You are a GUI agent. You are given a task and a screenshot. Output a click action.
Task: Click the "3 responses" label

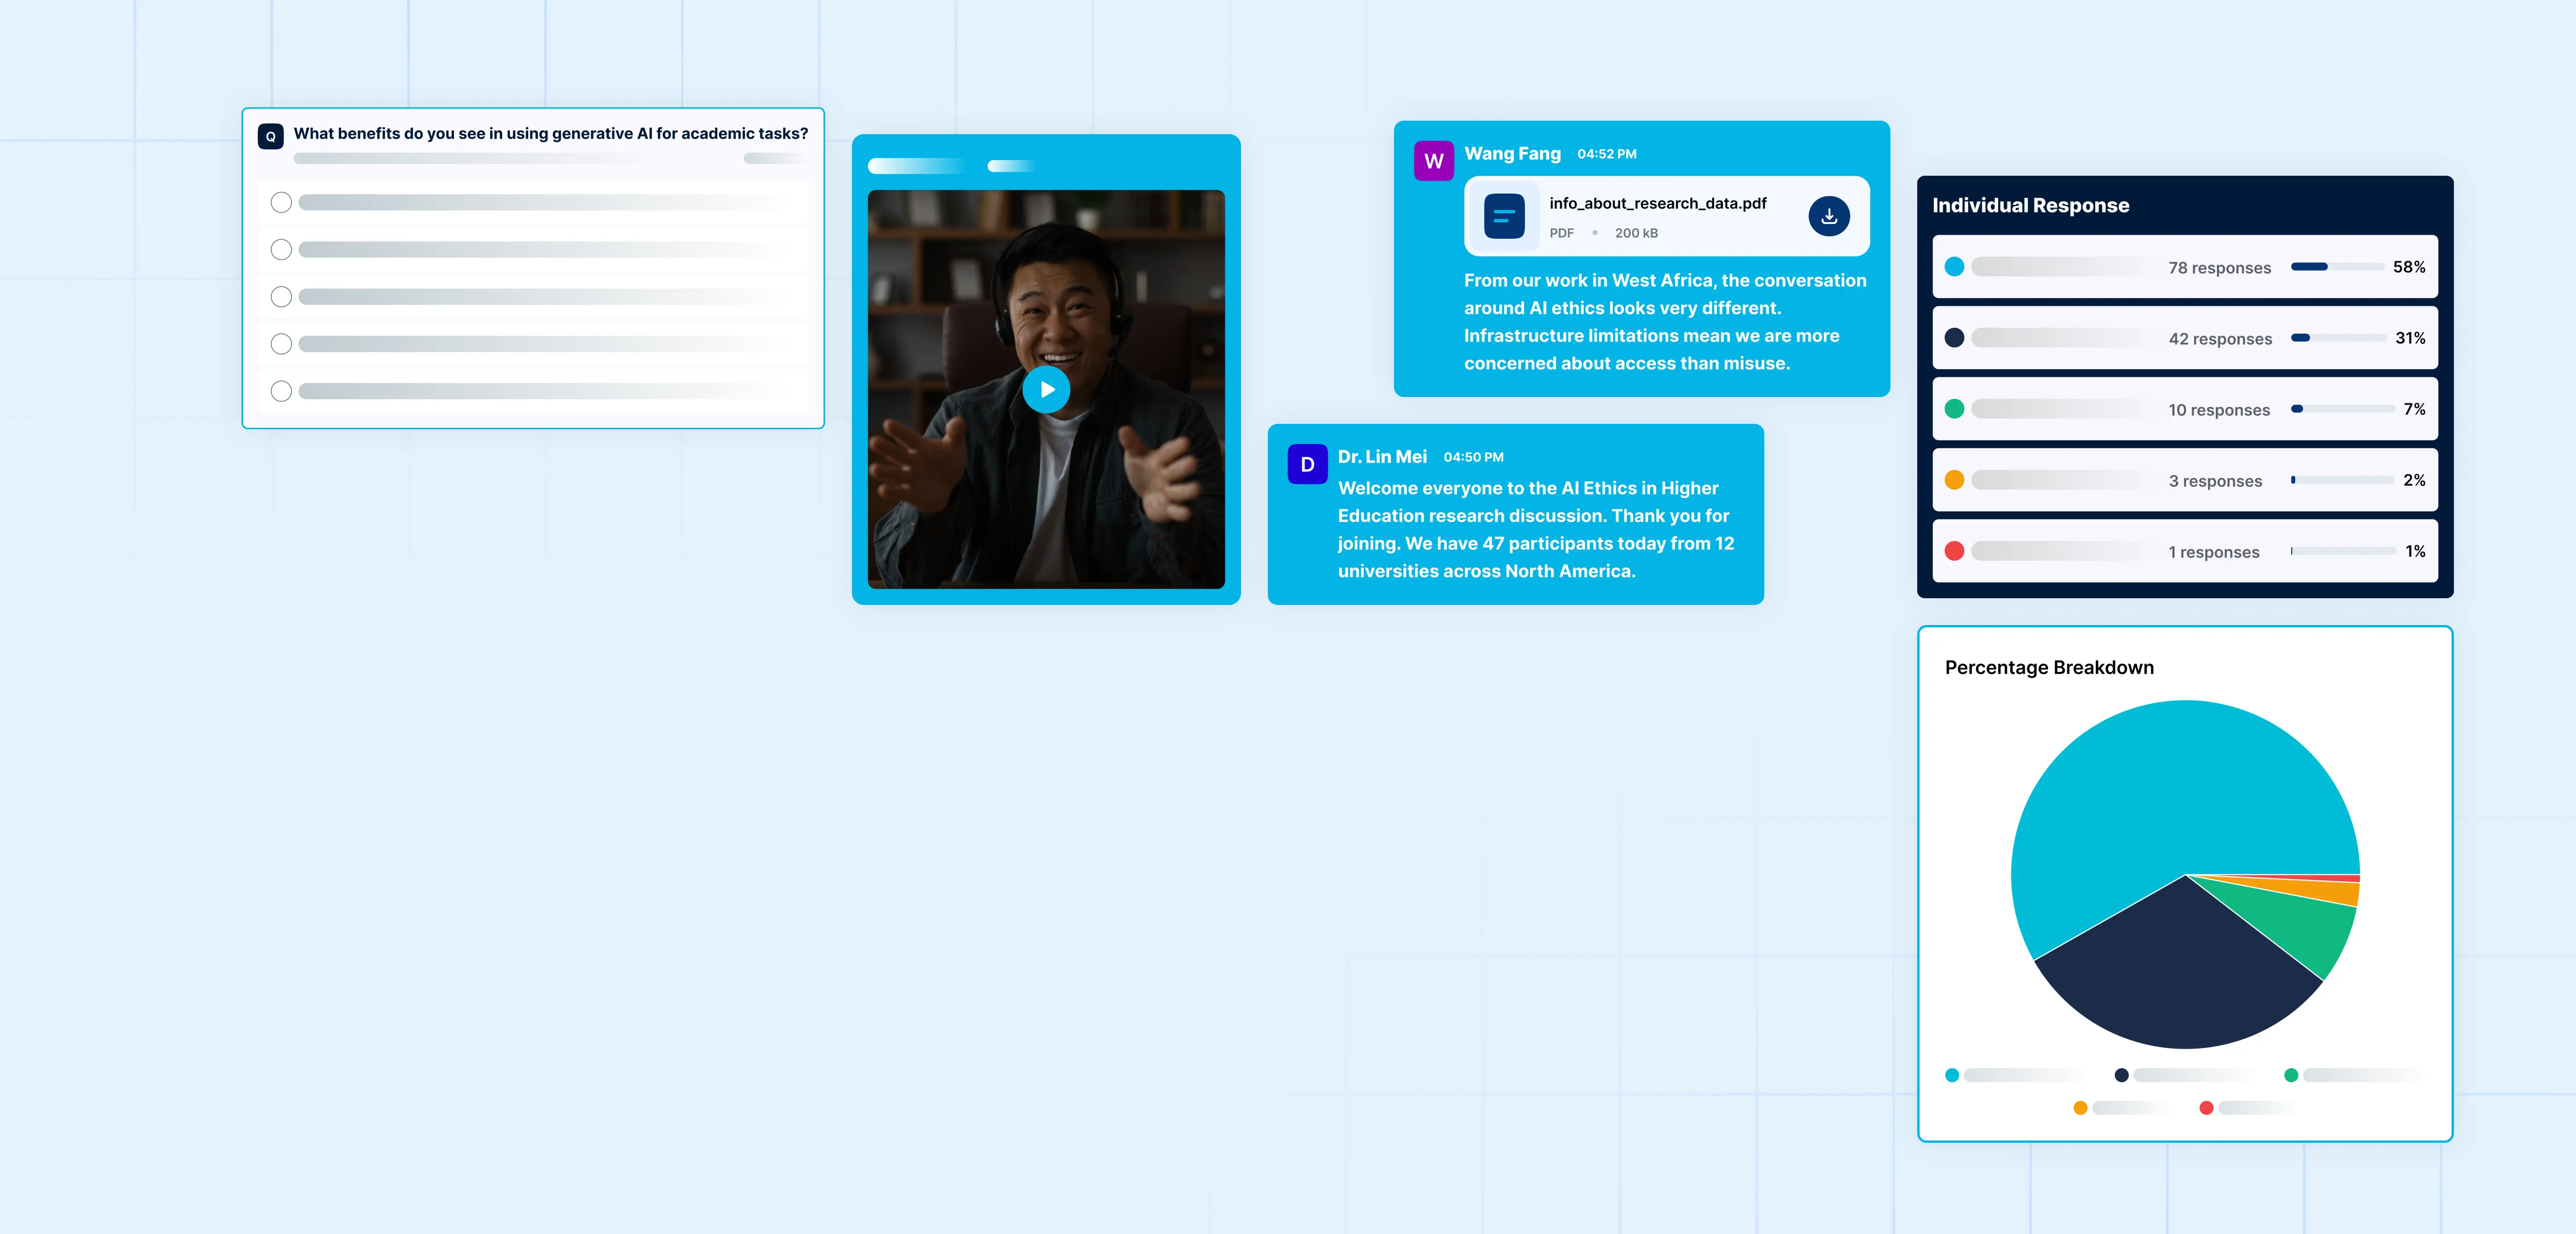click(2215, 481)
